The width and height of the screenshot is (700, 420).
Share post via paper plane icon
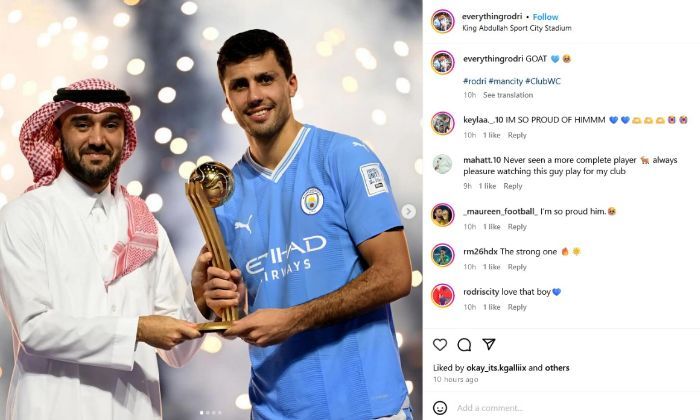pos(489,344)
